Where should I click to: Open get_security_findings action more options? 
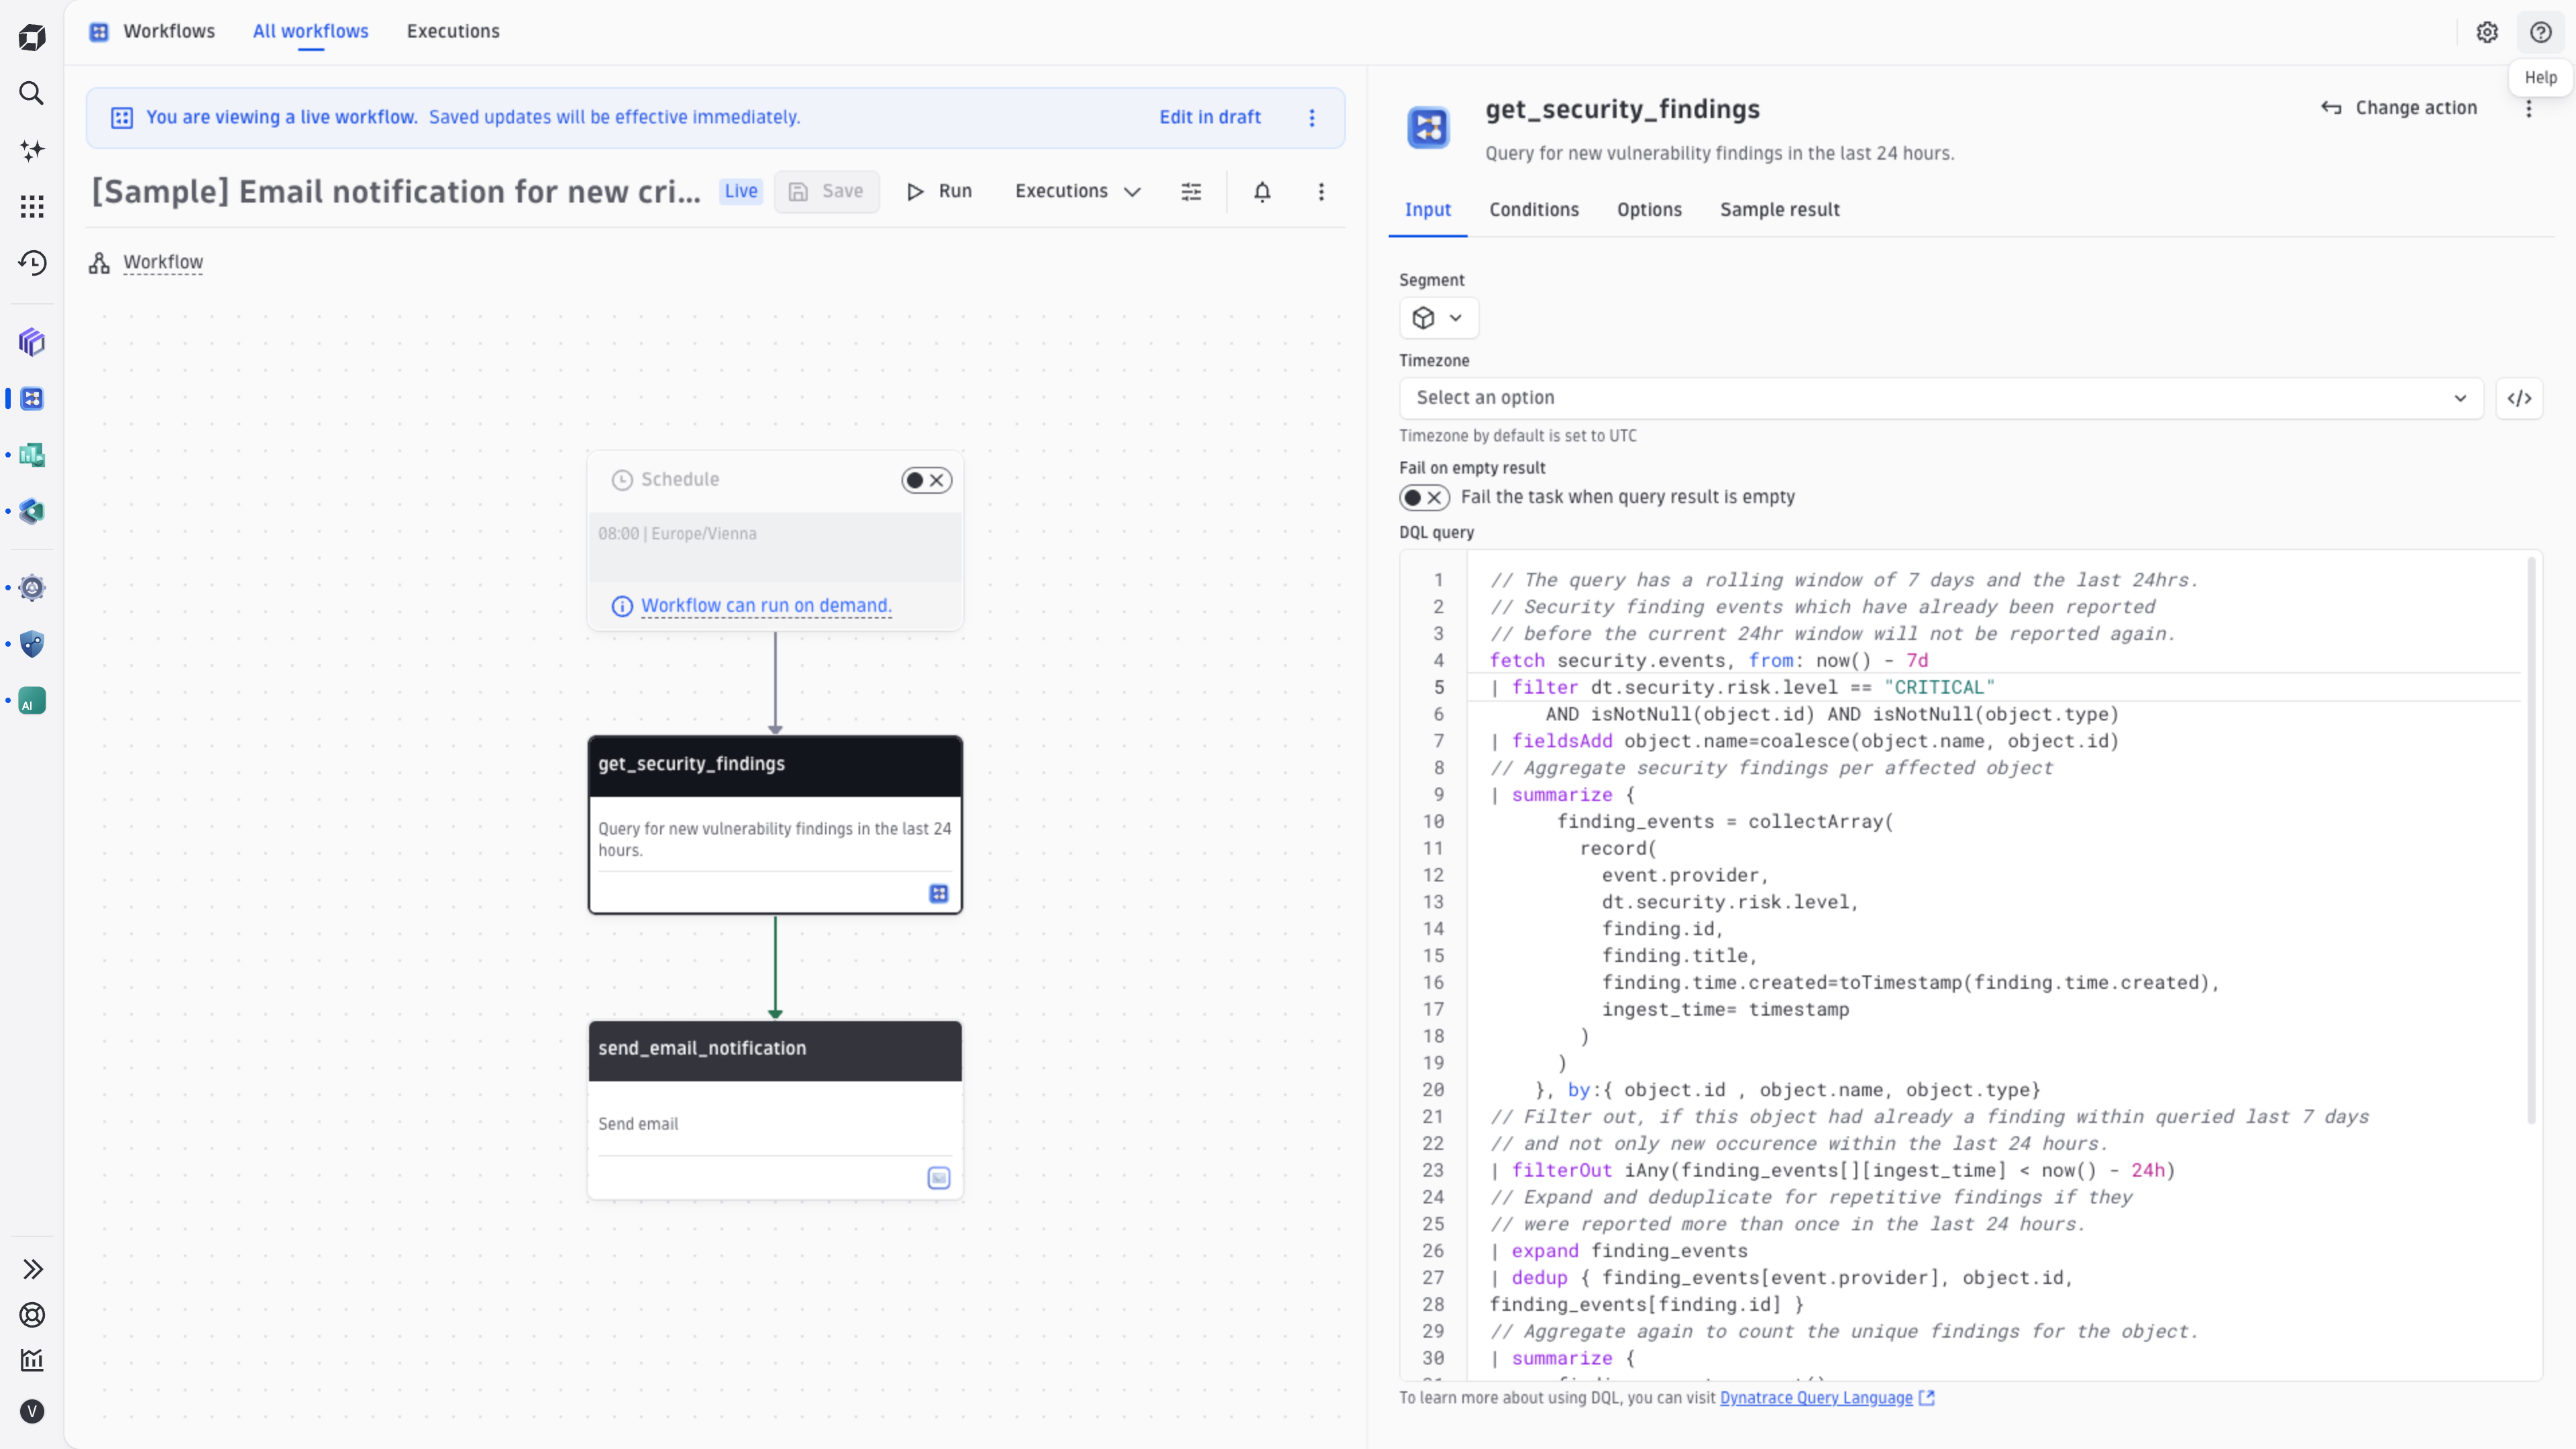coord(2529,108)
